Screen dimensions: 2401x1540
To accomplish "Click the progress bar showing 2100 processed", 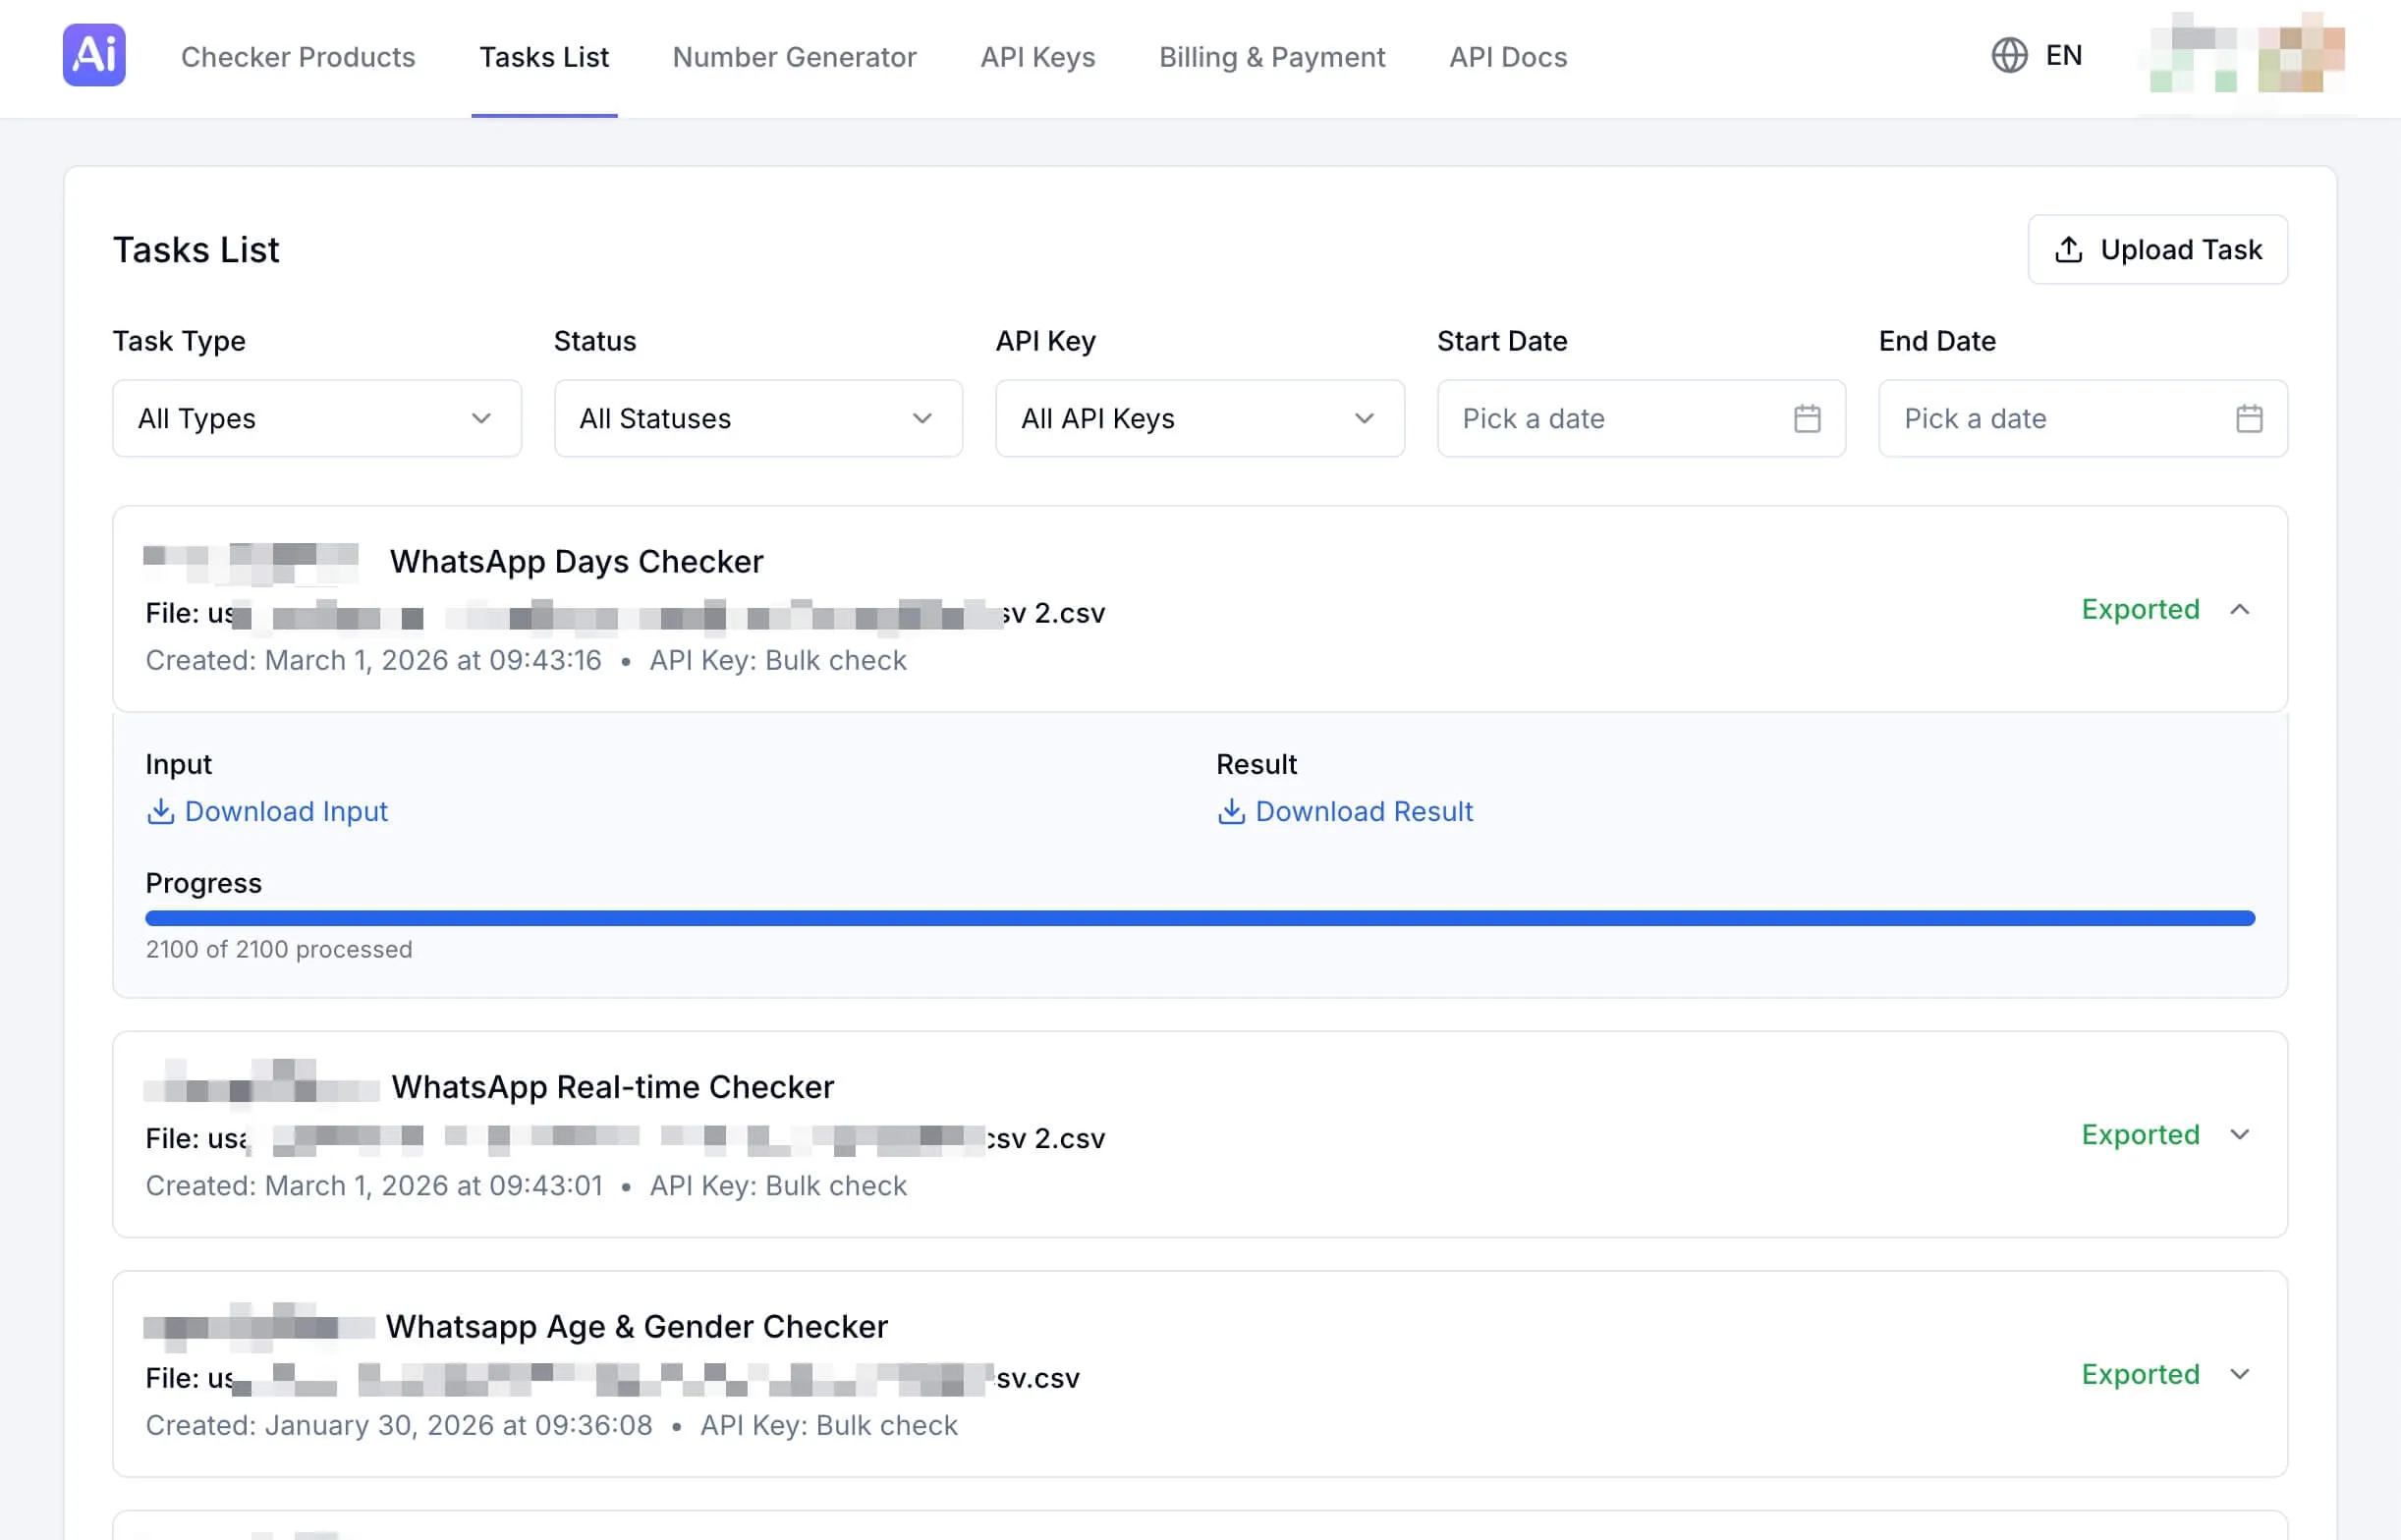I will [1200, 916].
